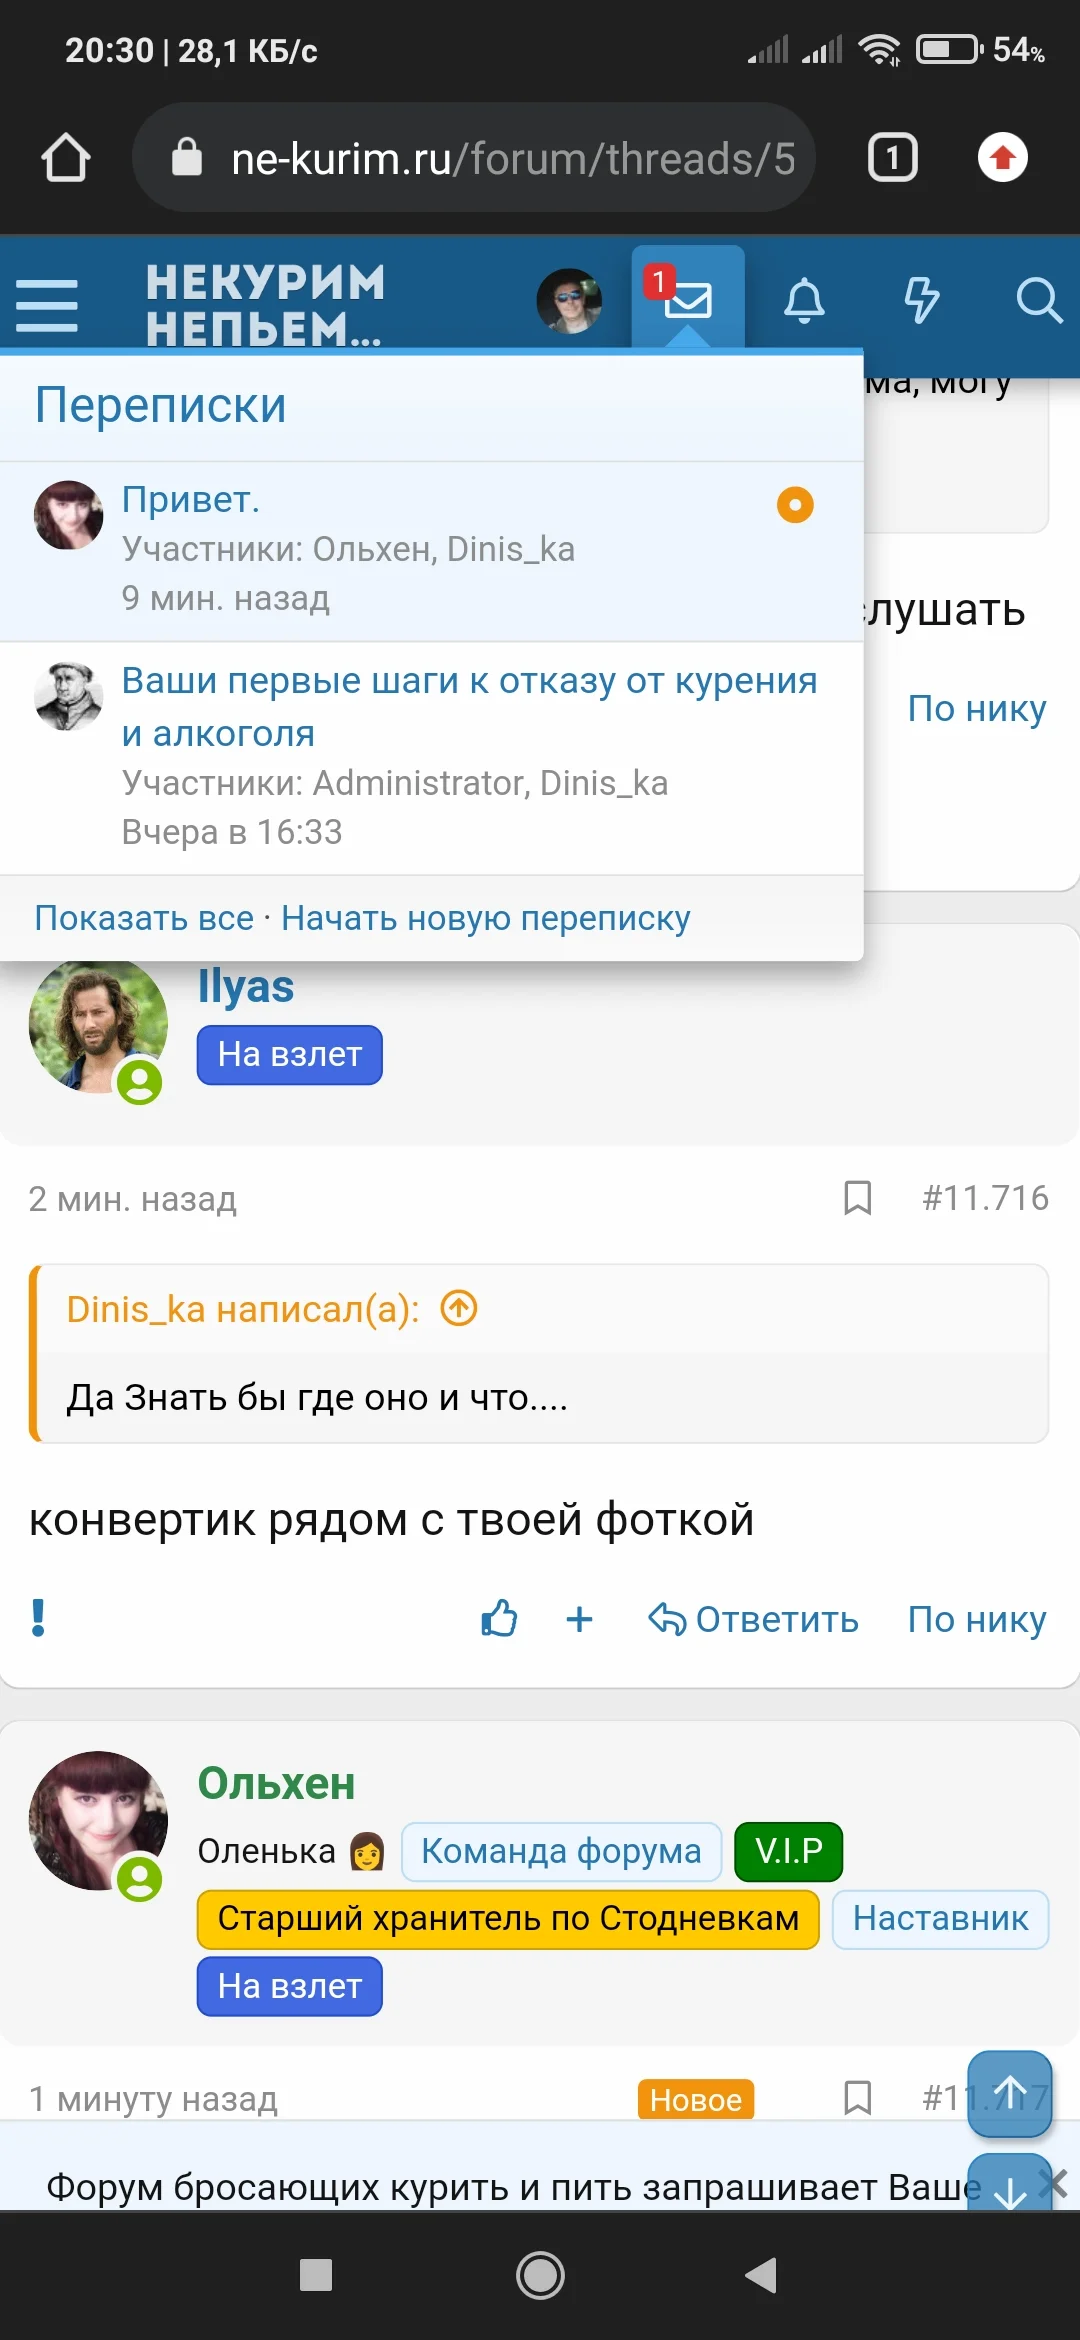Report Ilyas's post with exclamation icon
The height and width of the screenshot is (2340, 1080).
(x=39, y=1618)
